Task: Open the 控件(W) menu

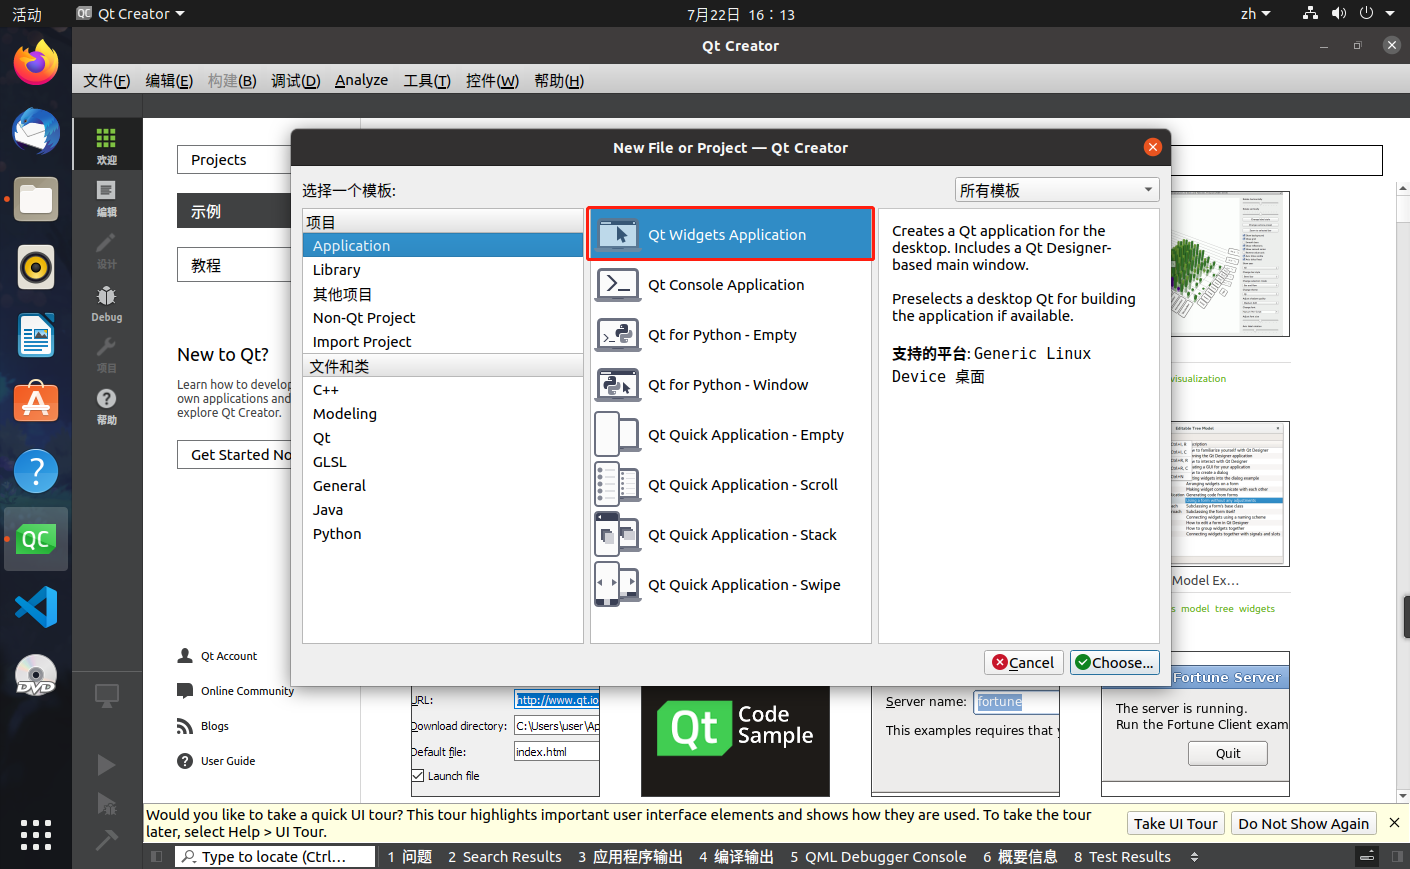Action: (492, 80)
